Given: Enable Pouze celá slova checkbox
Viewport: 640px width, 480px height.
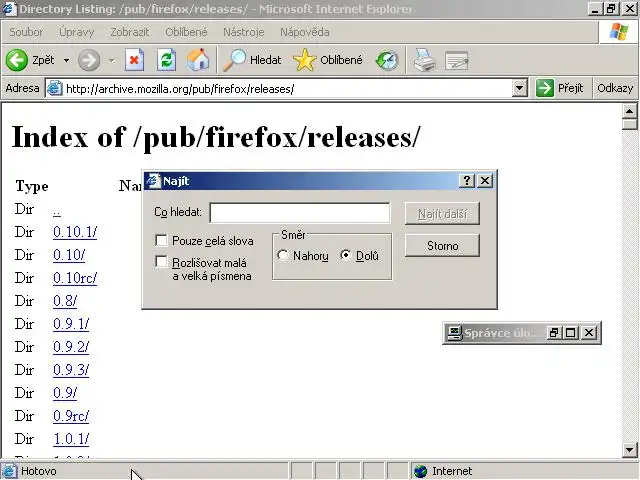Looking at the screenshot, I should point(161,240).
